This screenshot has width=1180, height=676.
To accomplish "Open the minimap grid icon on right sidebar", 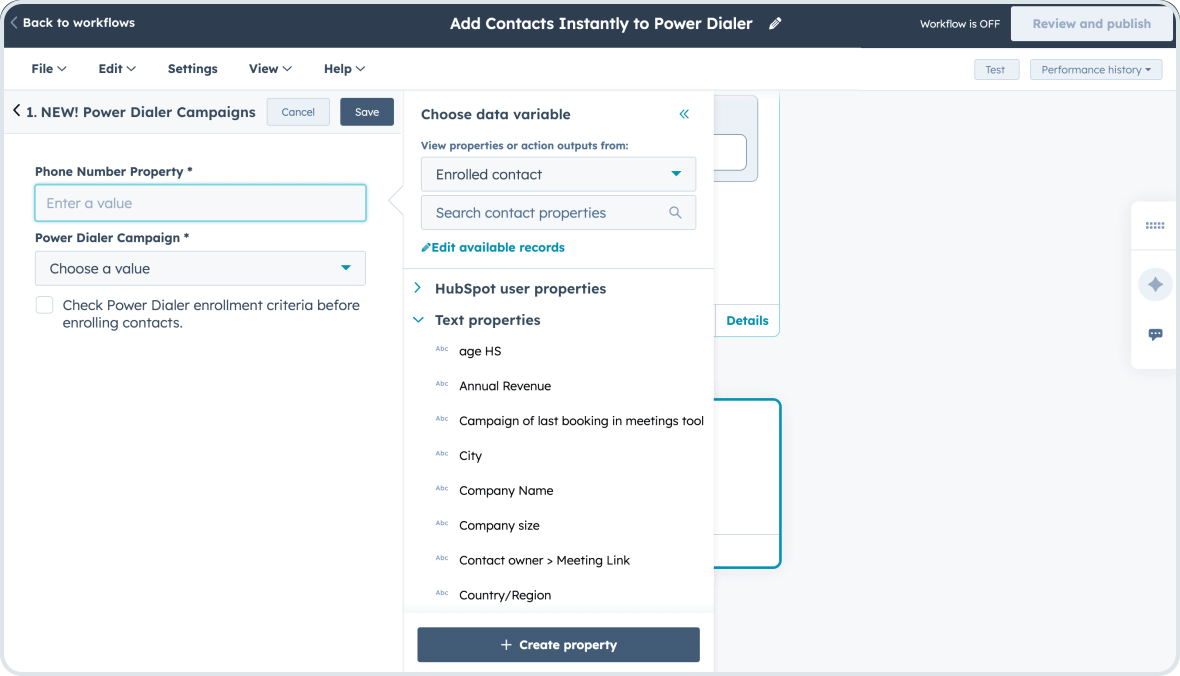I will pos(1154,226).
